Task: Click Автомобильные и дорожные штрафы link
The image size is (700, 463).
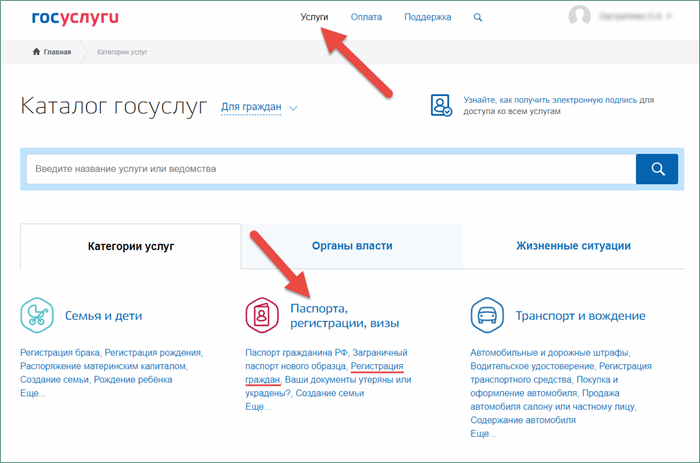Action: 550,353
